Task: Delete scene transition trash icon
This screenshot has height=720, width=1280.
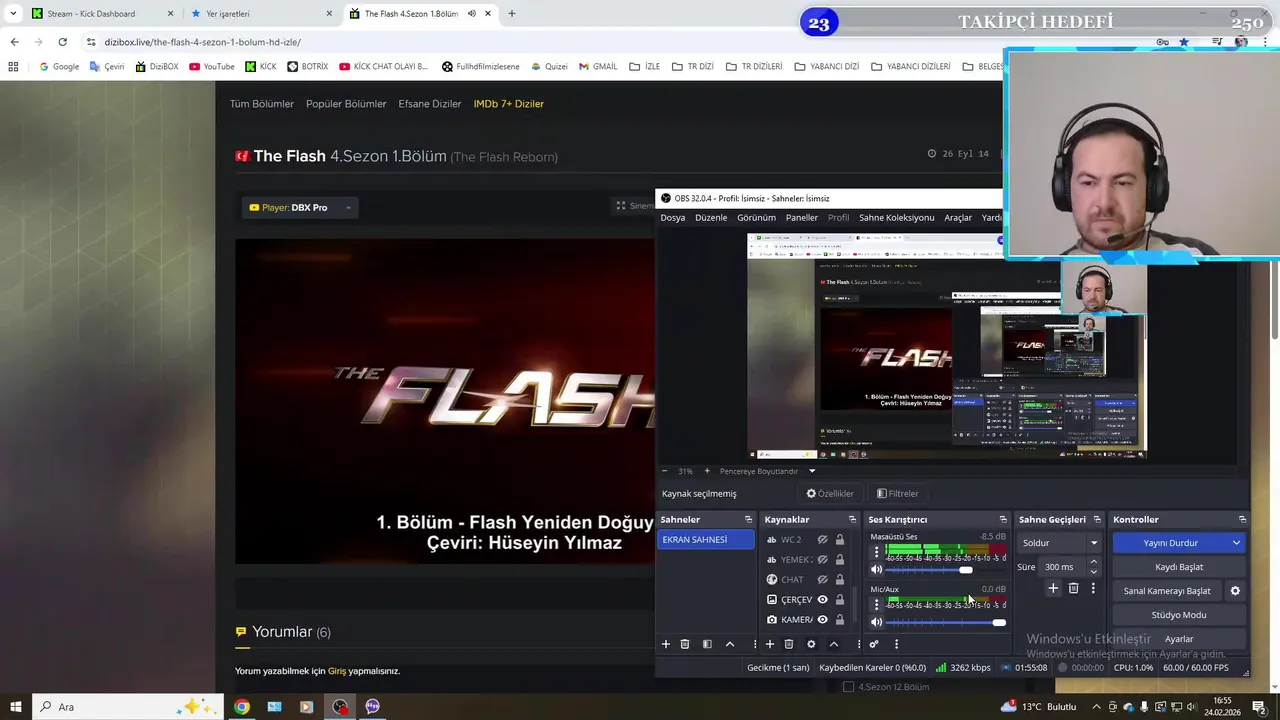Action: pyautogui.click(x=1073, y=589)
